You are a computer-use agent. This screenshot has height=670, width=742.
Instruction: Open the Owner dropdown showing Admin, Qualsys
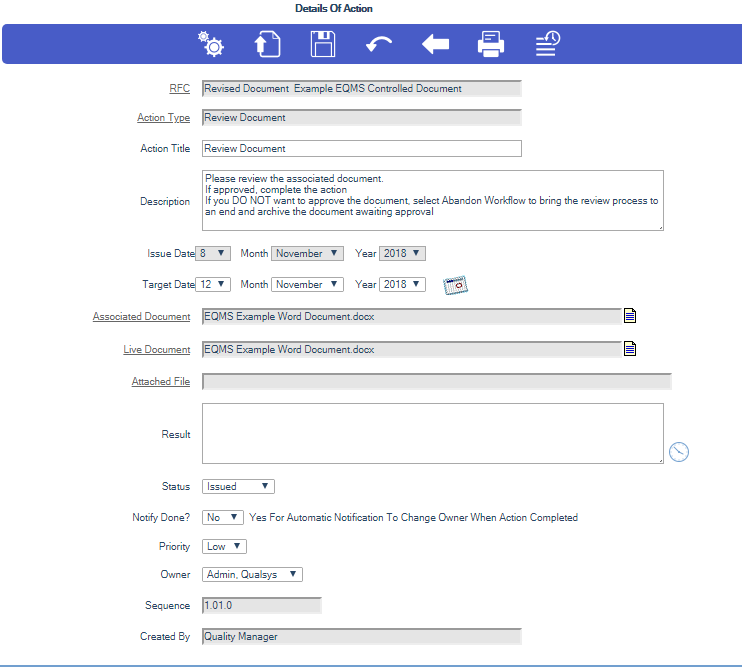point(252,574)
